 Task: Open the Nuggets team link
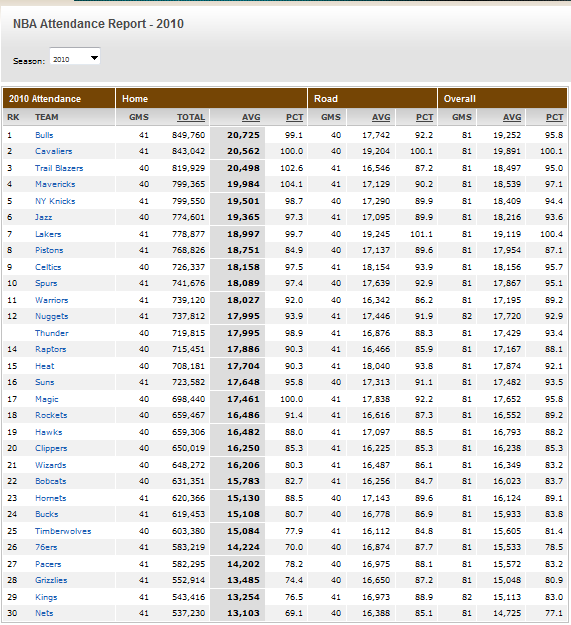click(51, 316)
